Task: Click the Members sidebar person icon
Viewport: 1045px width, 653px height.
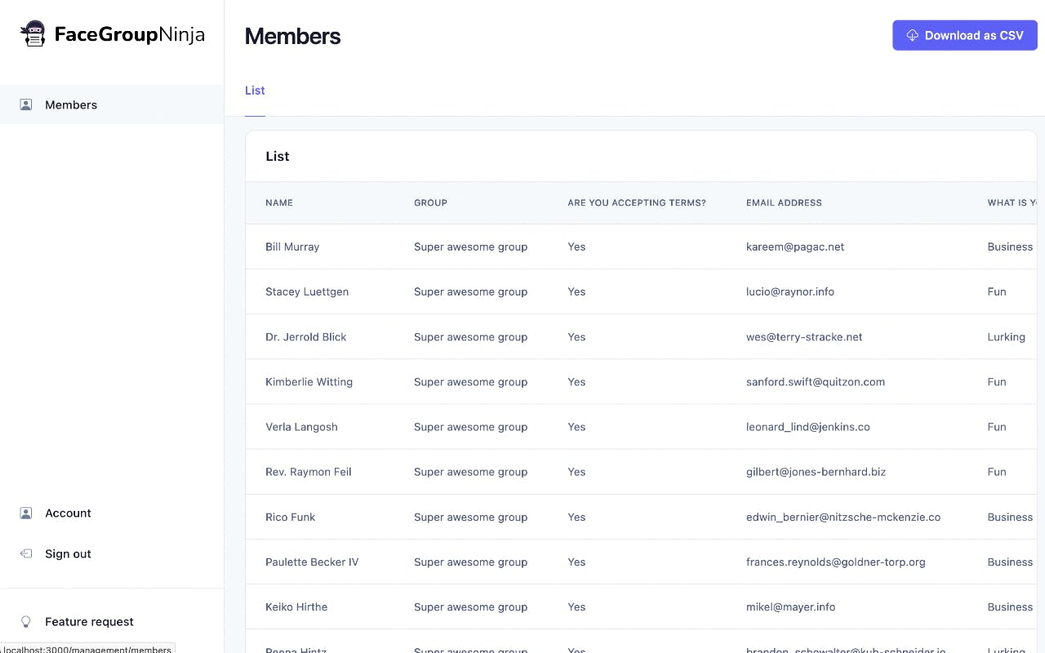Action: click(26, 105)
